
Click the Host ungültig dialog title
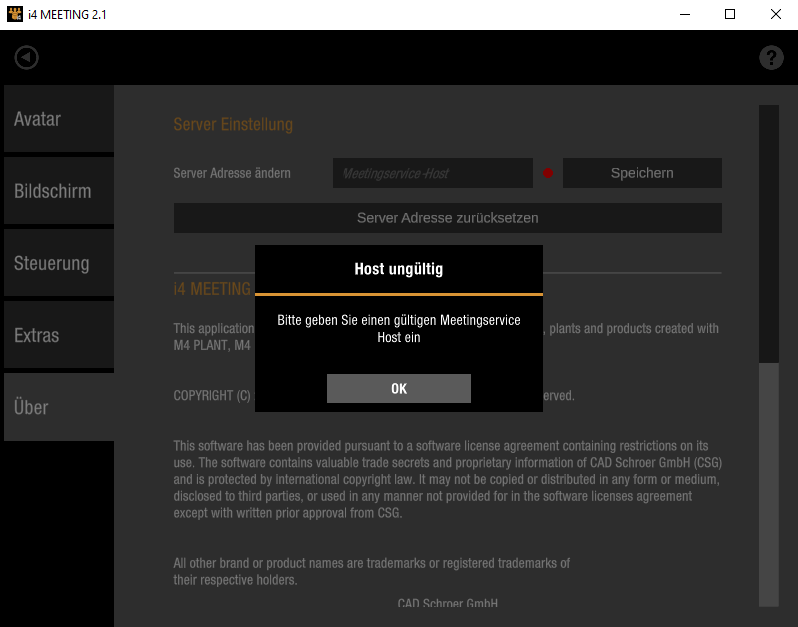[398, 269]
